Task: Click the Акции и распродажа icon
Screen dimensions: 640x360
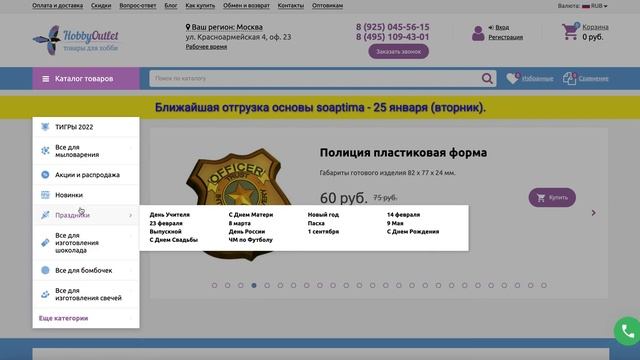Action: click(x=45, y=175)
